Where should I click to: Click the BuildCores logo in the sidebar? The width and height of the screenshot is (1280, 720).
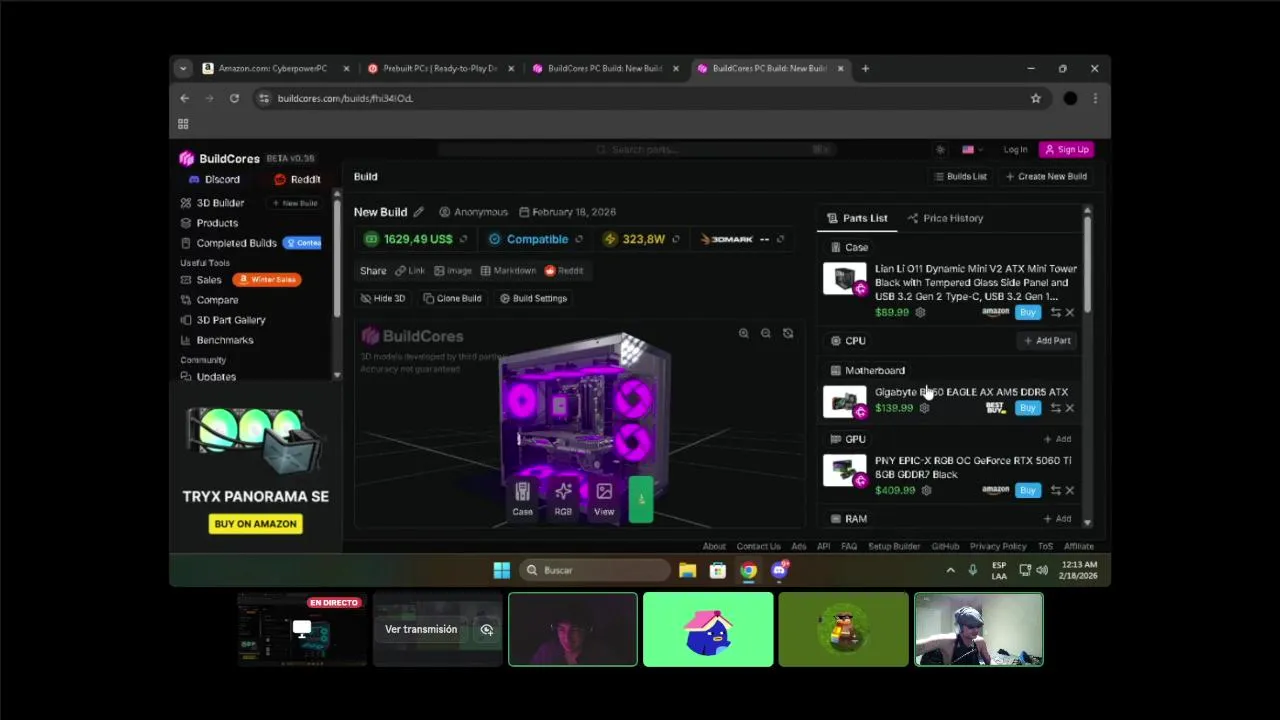[x=219, y=158]
